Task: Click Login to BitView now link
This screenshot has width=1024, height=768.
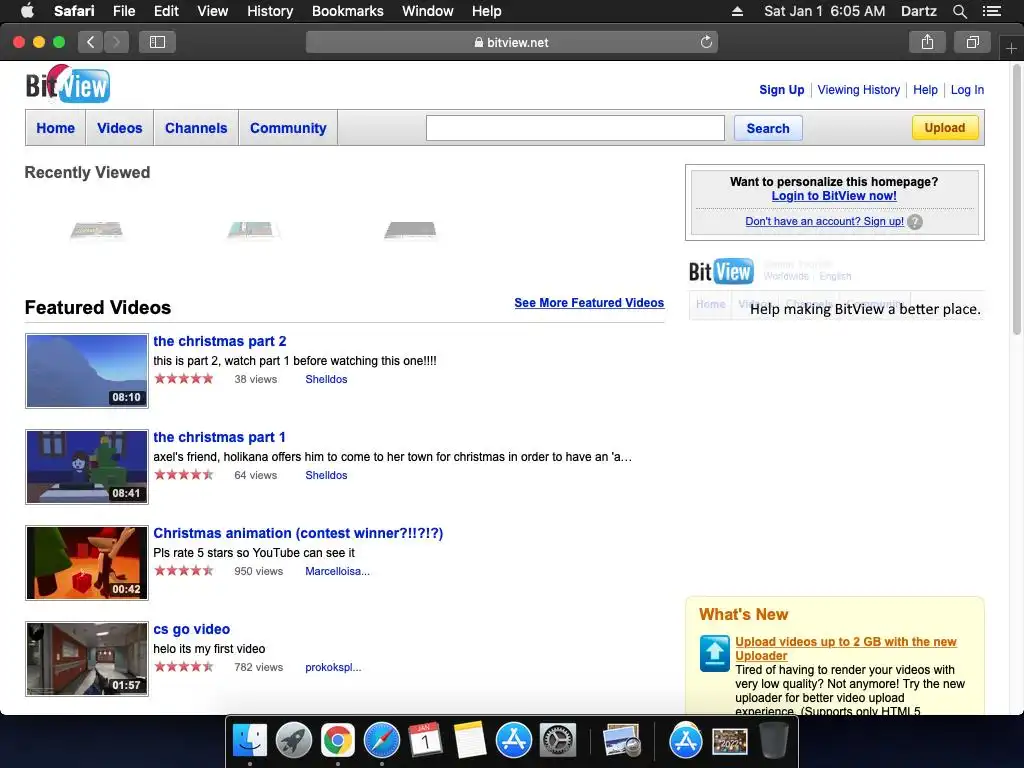Action: click(x=834, y=196)
